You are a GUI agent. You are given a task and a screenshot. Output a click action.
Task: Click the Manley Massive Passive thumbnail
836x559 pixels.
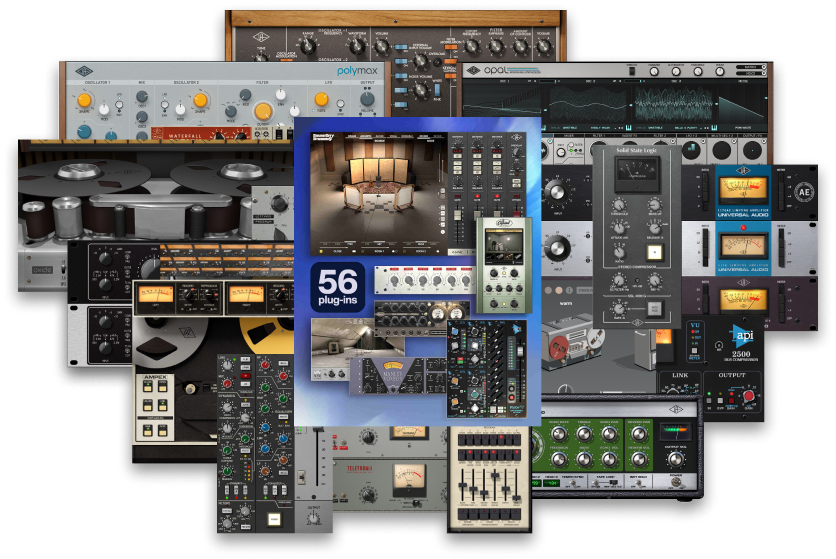[397, 376]
